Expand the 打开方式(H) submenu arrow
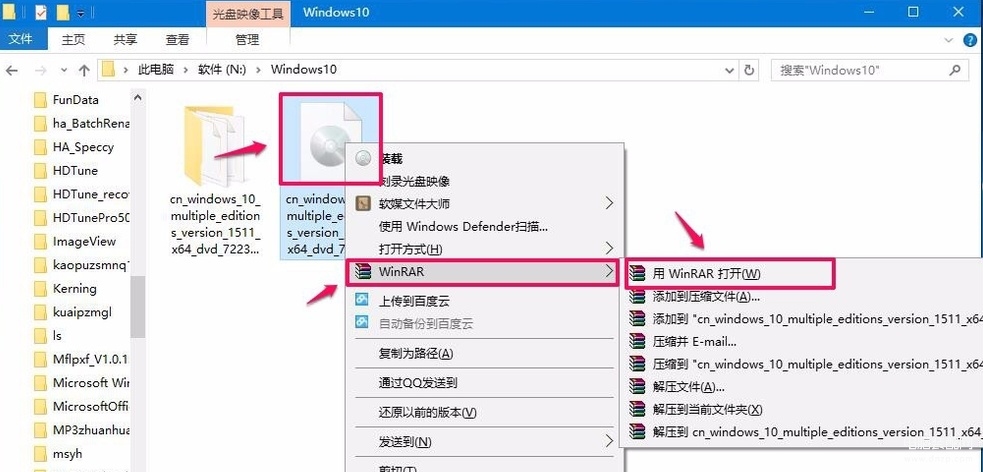983x472 pixels. coord(609,248)
